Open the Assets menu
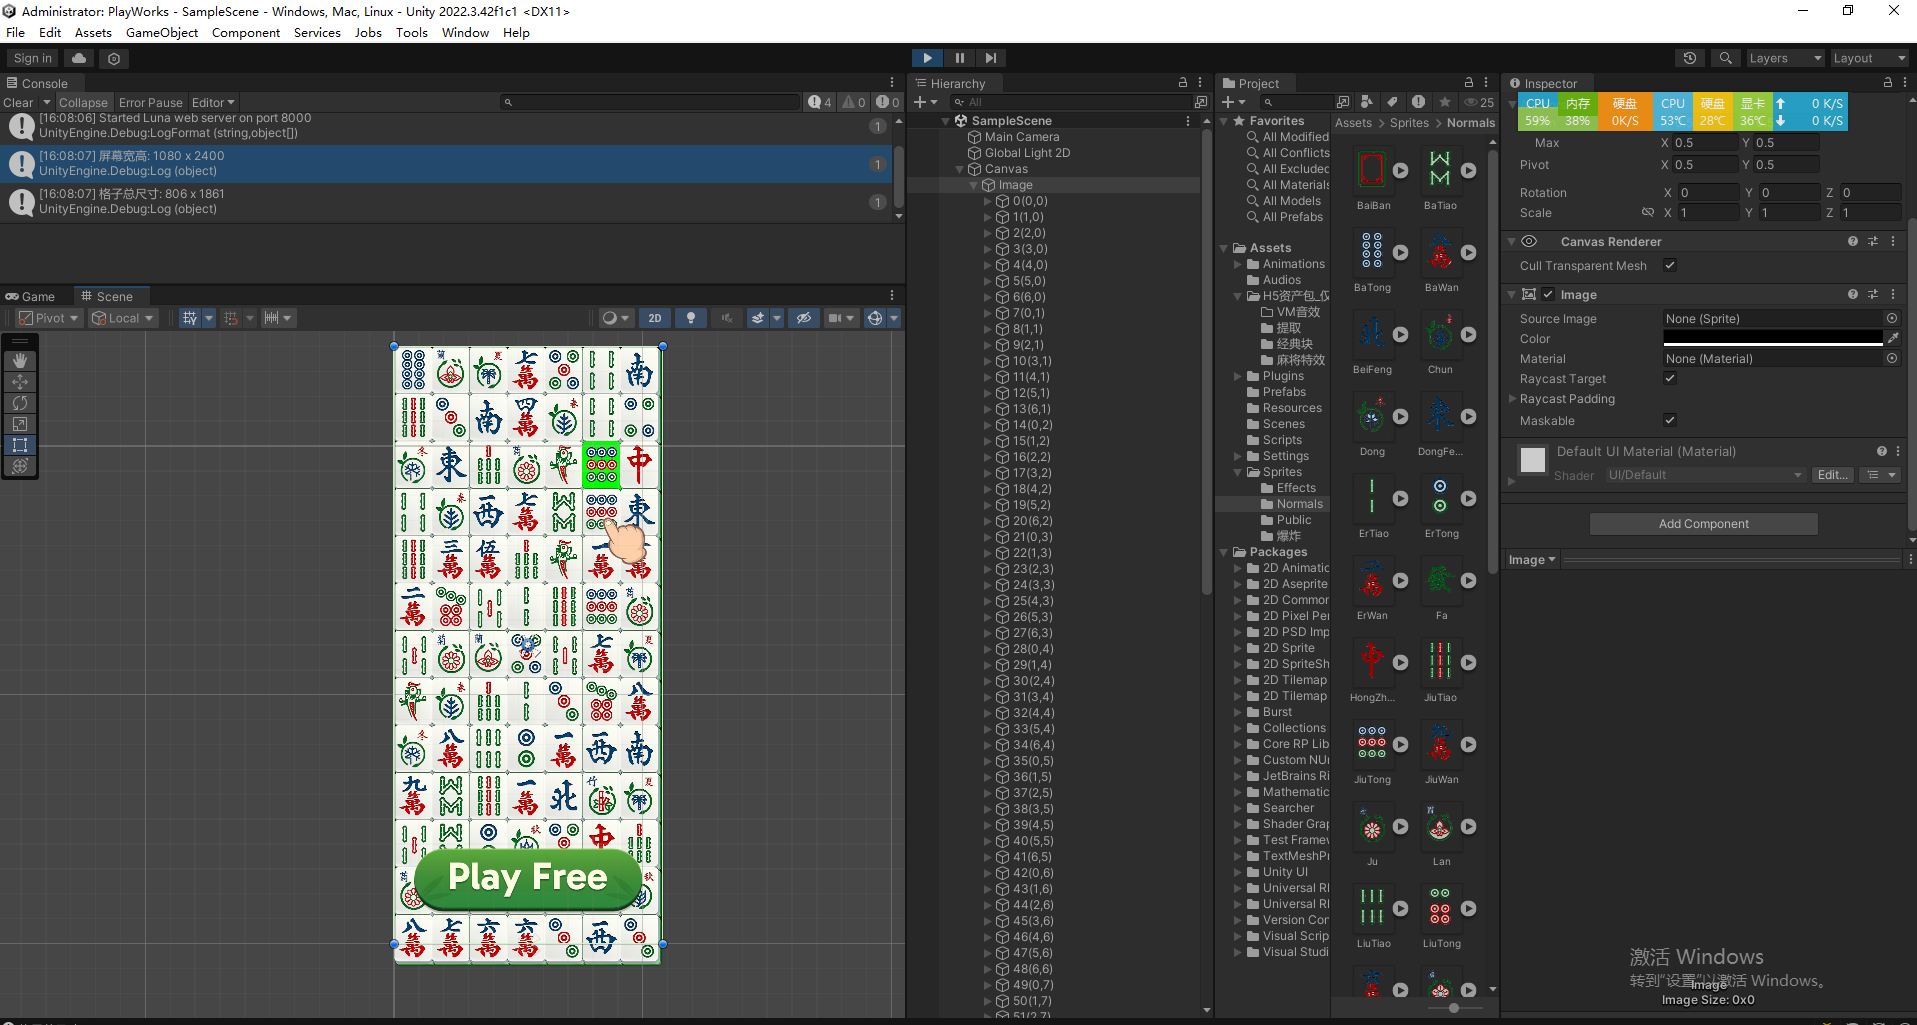The width and height of the screenshot is (1917, 1025). coord(93,32)
